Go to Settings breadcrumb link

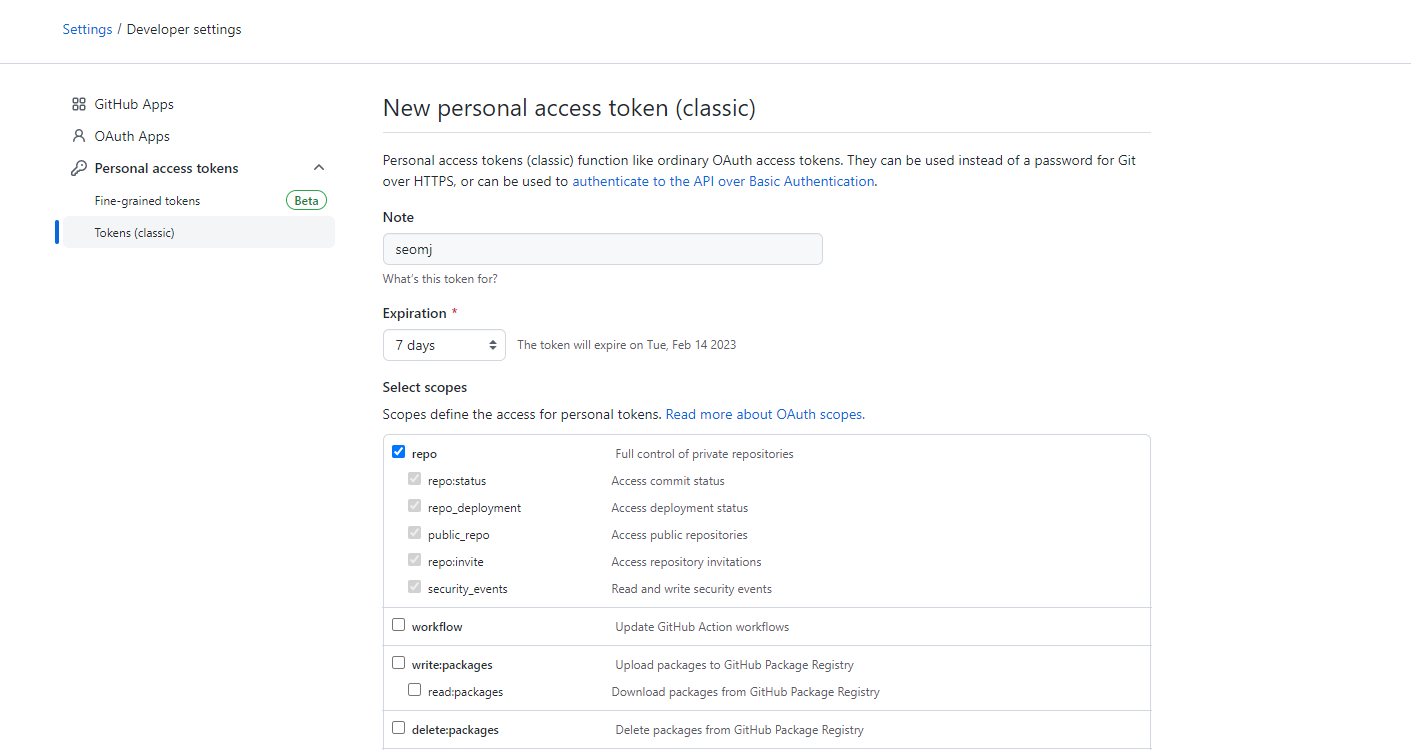point(87,29)
